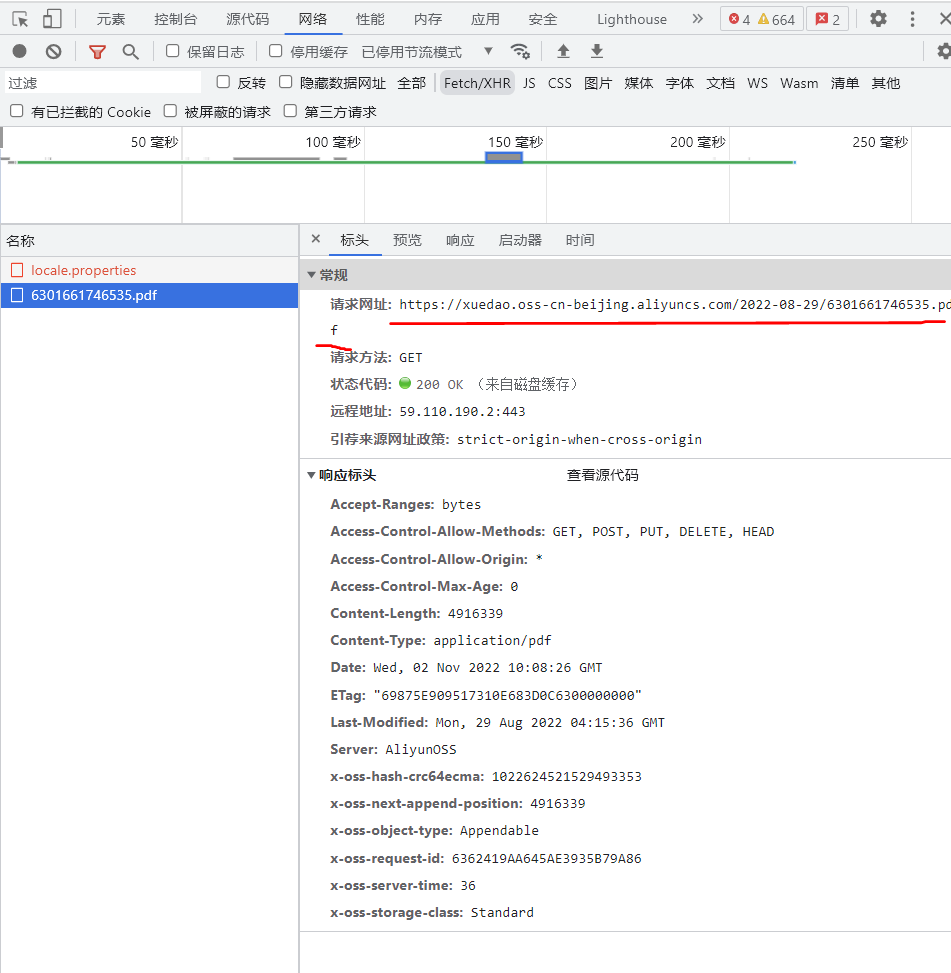Show more DevTools tabs chevron
This screenshot has width=951, height=973.
coord(697,19)
